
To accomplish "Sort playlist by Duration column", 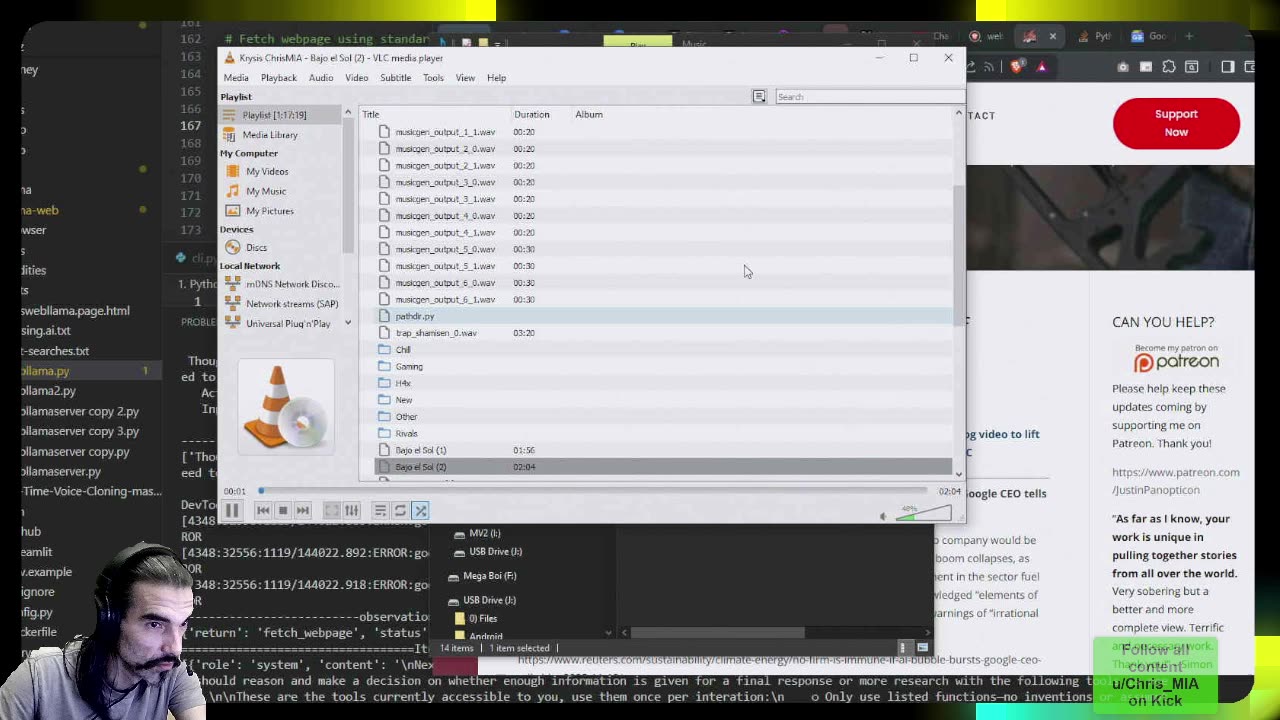I will [x=541, y=115].
